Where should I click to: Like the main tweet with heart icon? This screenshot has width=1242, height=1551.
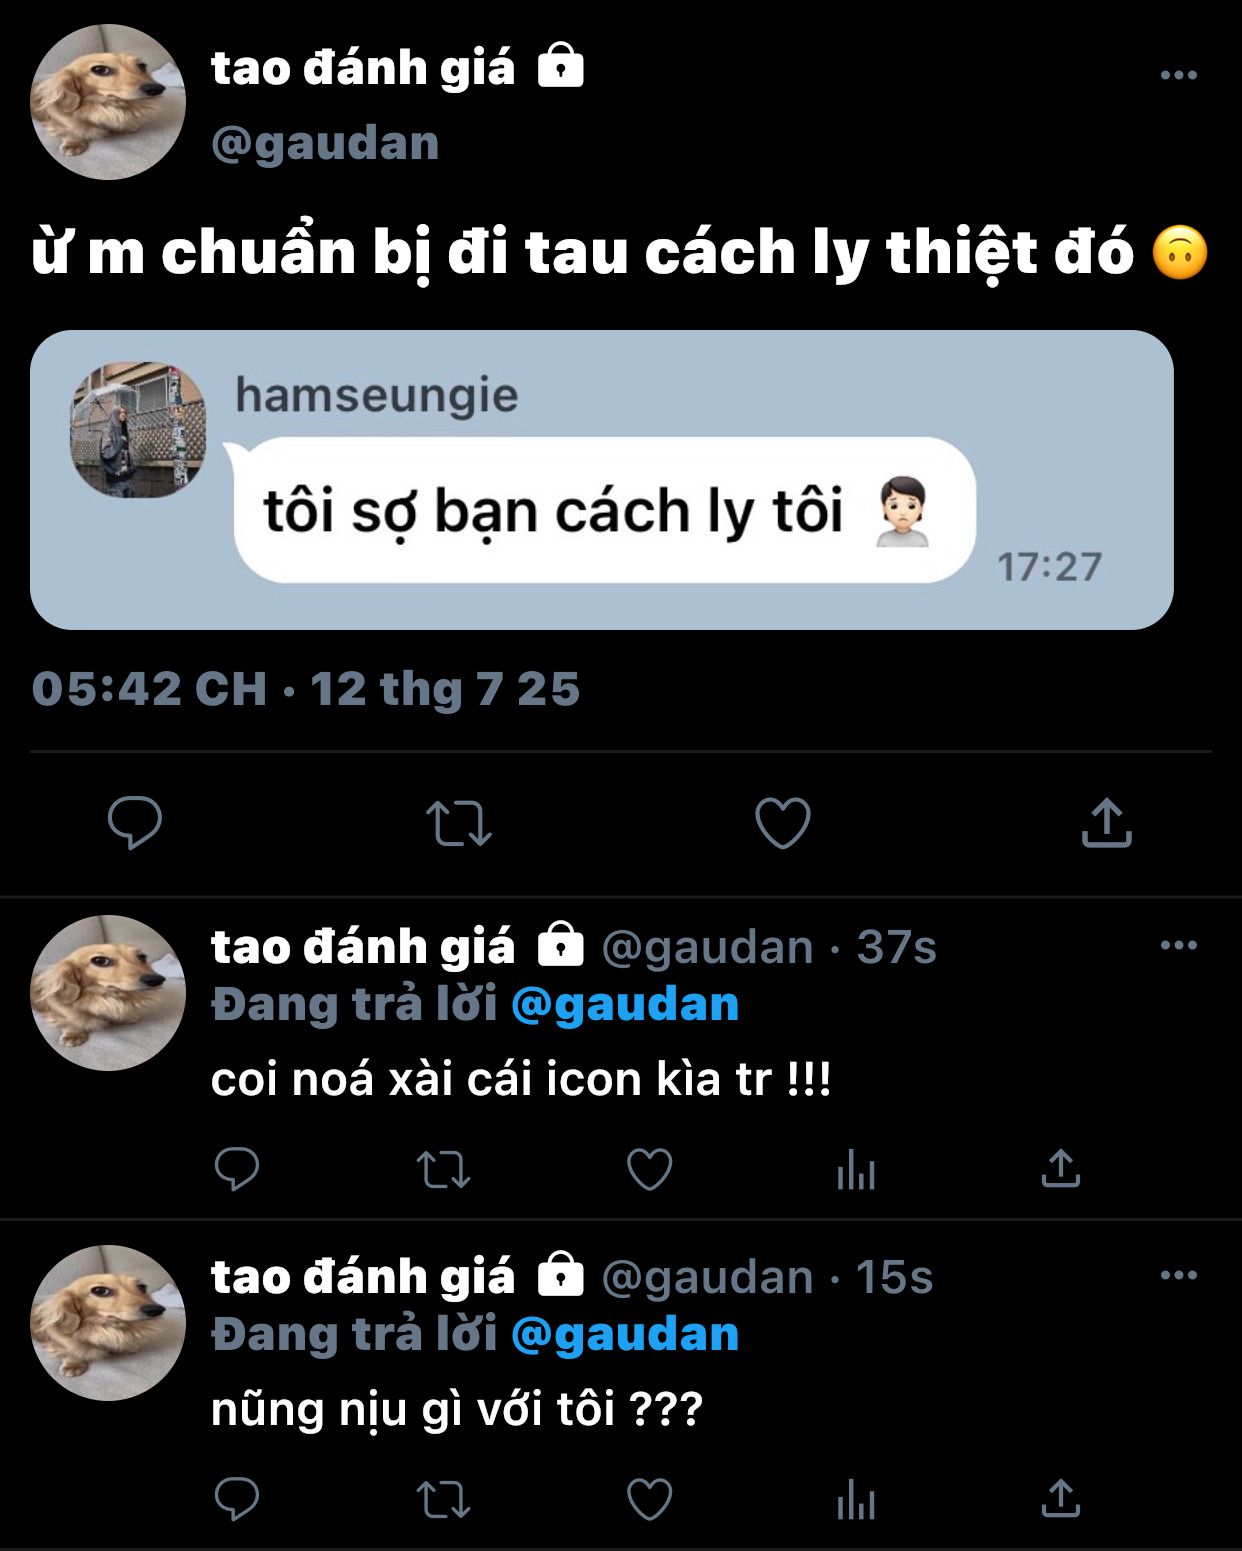click(x=782, y=822)
